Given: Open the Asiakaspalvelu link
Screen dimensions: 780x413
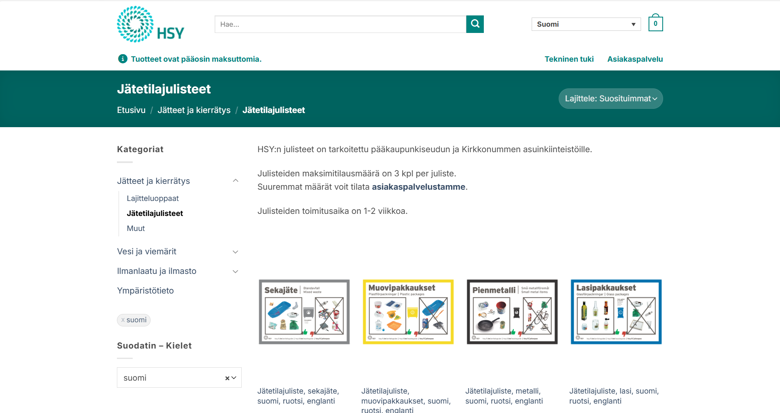Looking at the screenshot, I should pyautogui.click(x=635, y=59).
